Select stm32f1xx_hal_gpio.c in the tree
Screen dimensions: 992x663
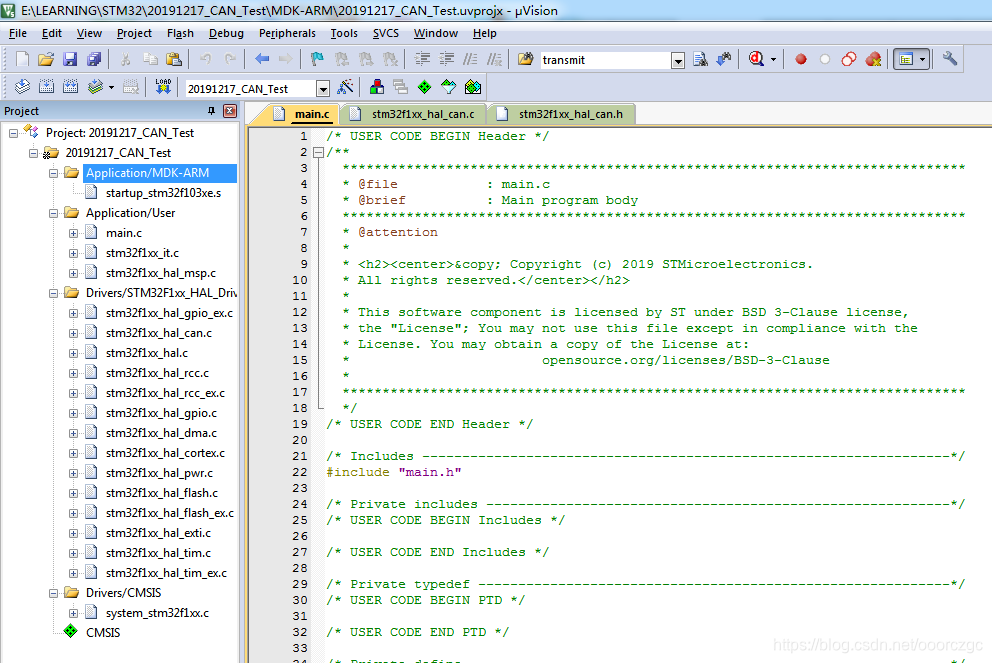[x=161, y=413]
